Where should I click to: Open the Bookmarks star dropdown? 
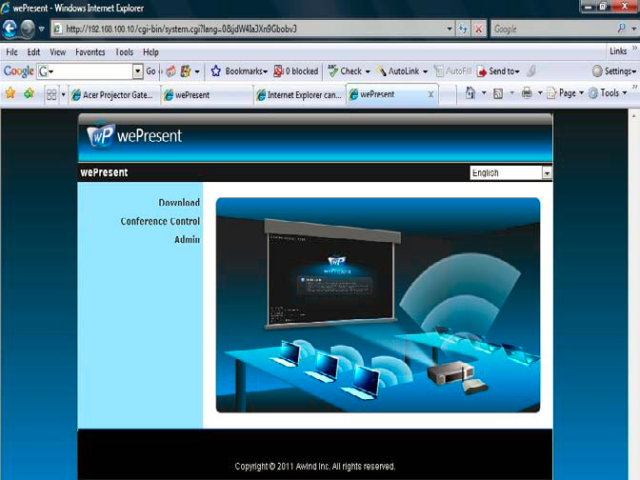tap(239, 71)
